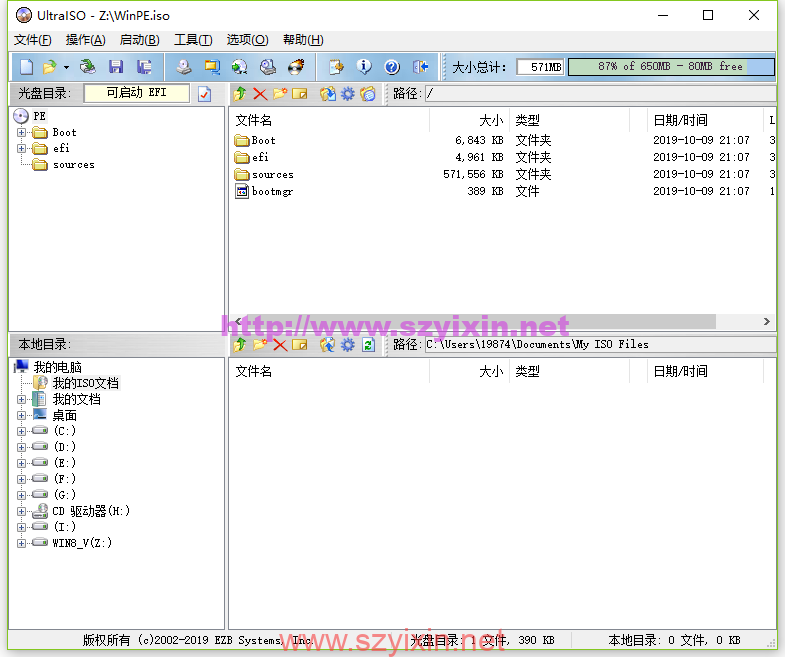Click the Exit door icon
785x657 pixels.
point(420,67)
